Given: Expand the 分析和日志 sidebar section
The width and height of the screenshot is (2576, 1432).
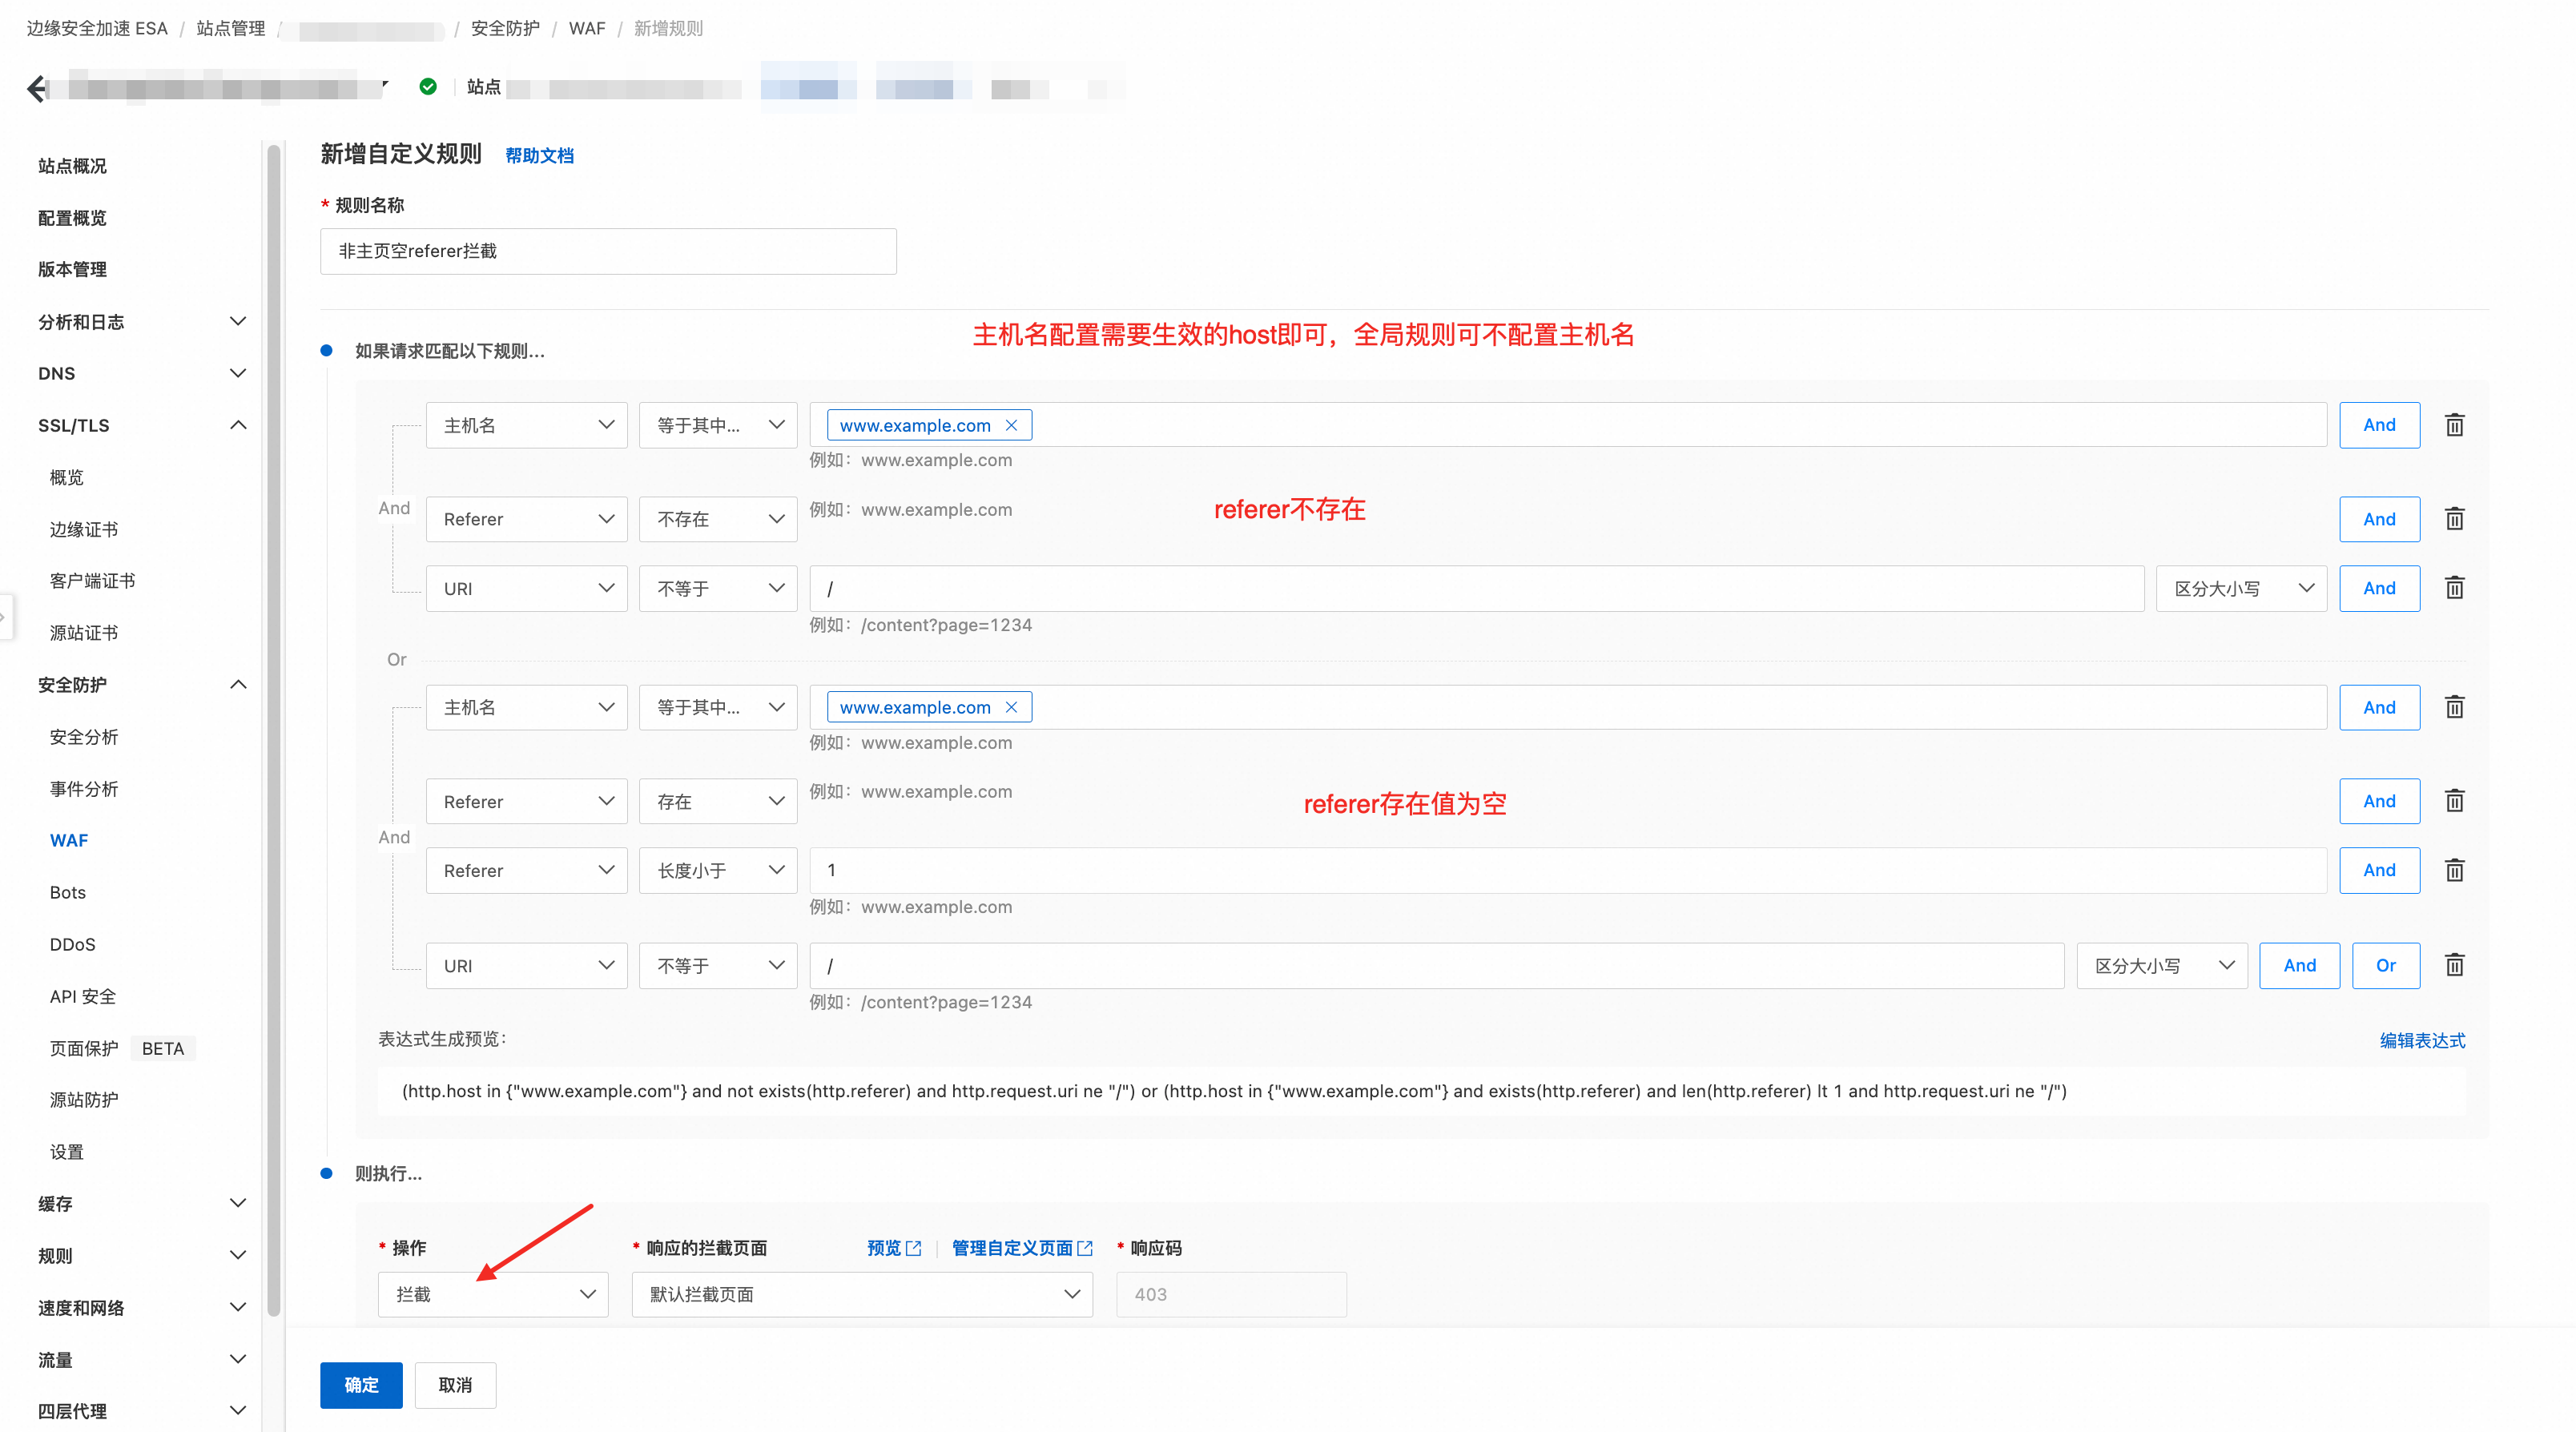Looking at the screenshot, I should 238,321.
